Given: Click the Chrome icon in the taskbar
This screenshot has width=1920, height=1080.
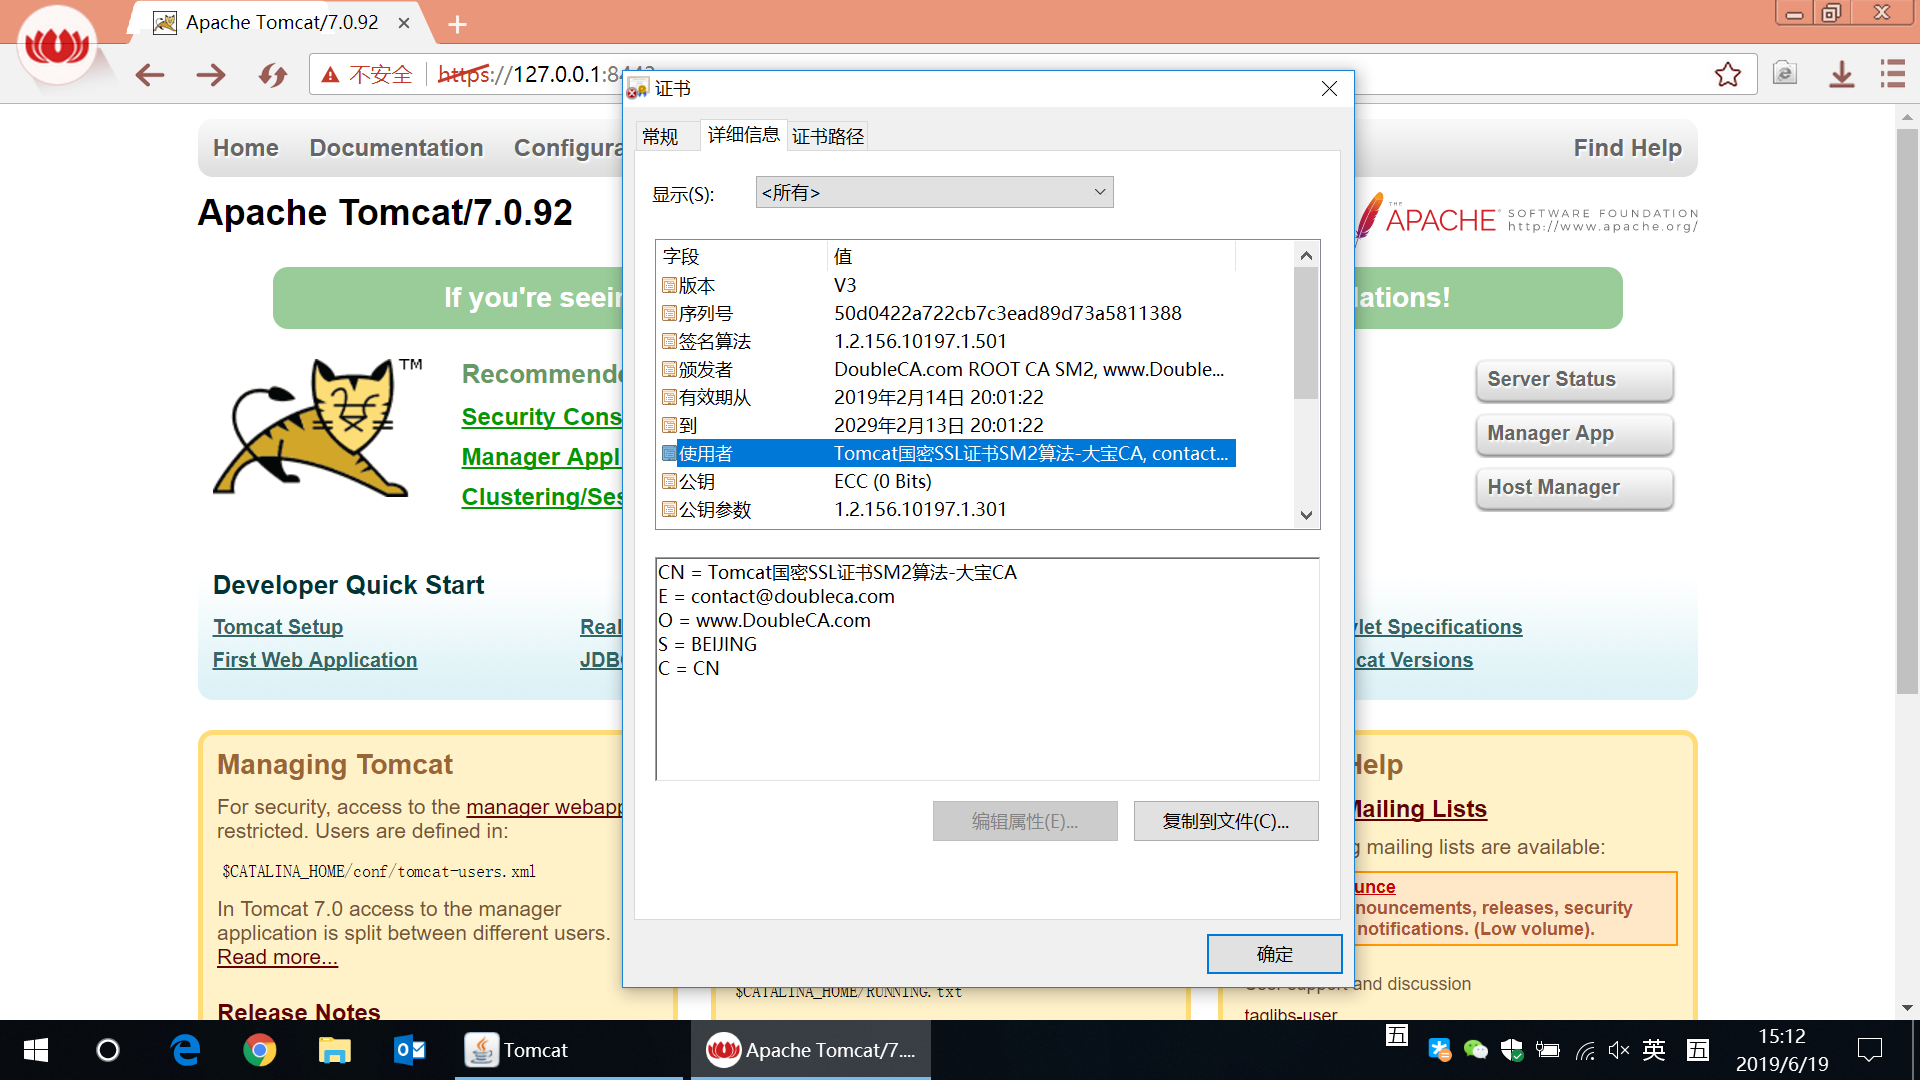Looking at the screenshot, I should 260,1050.
